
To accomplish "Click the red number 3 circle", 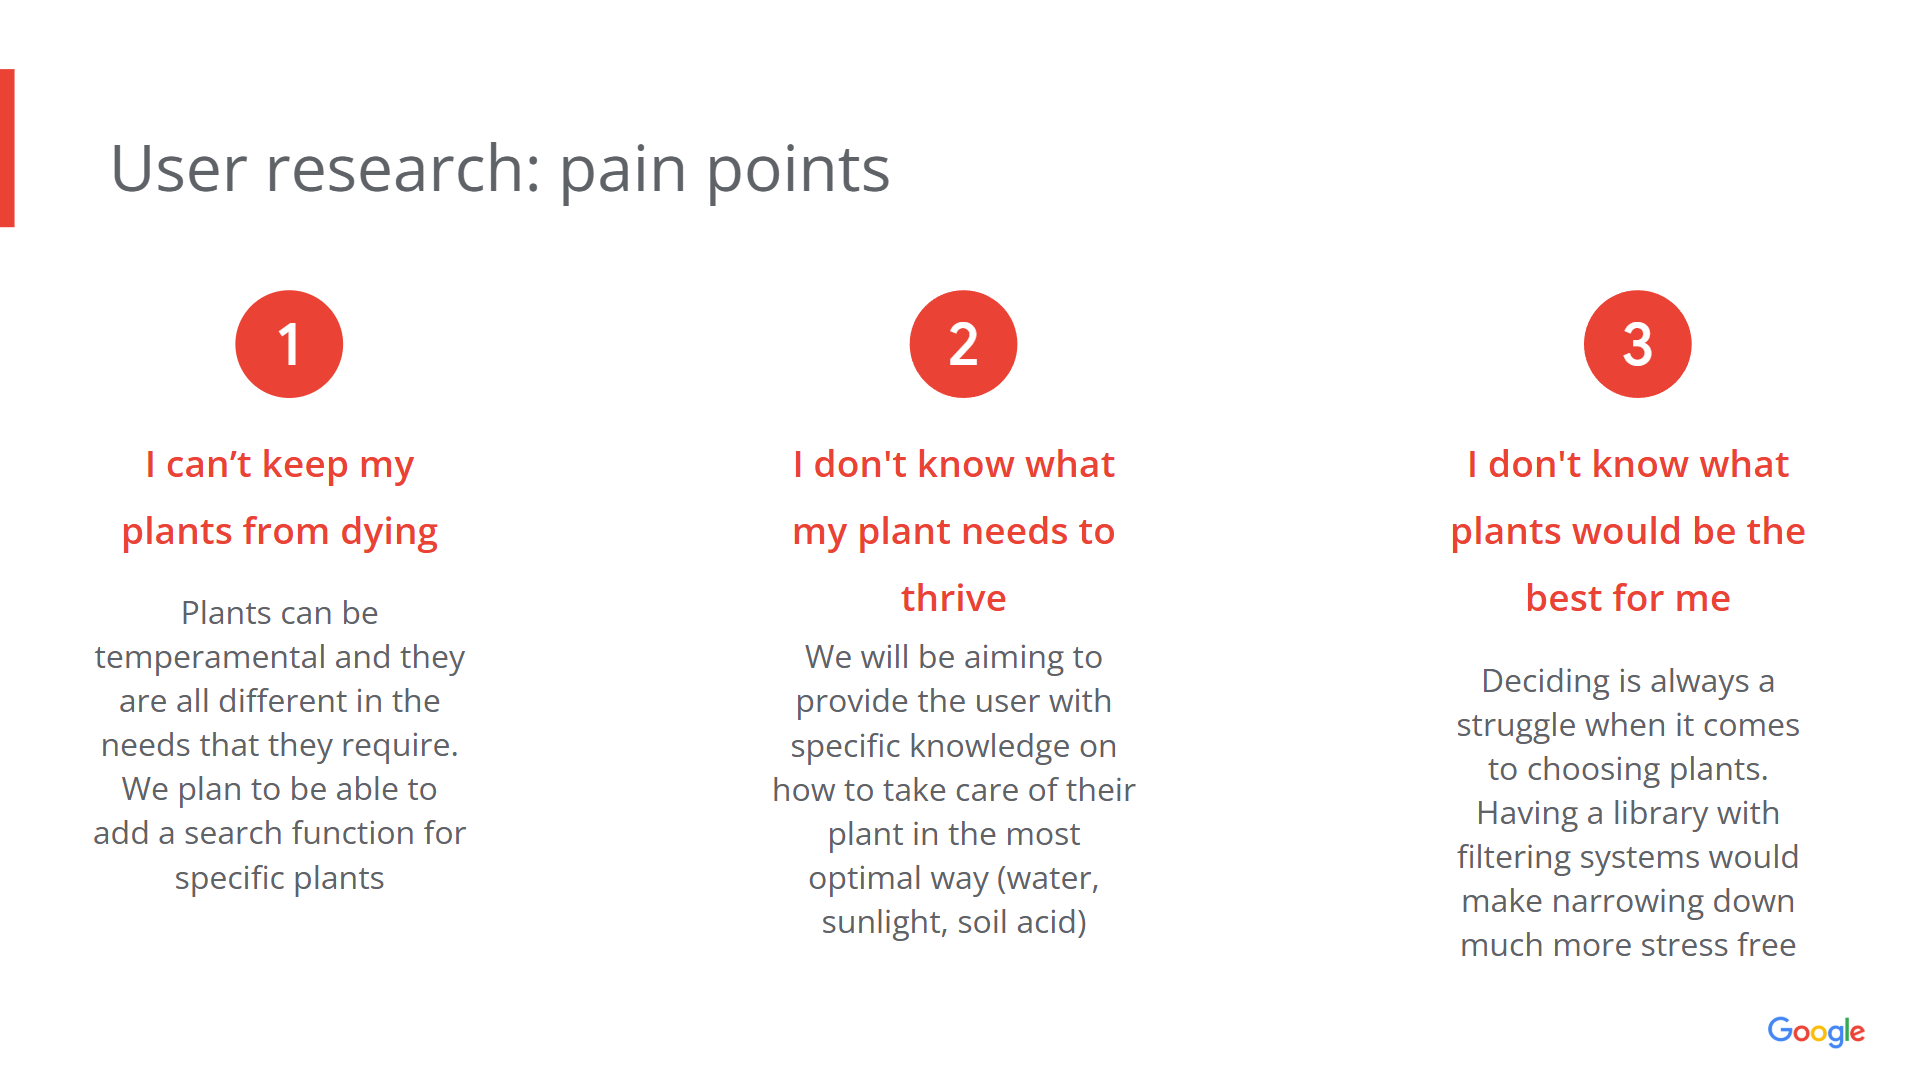I will pos(1637,344).
